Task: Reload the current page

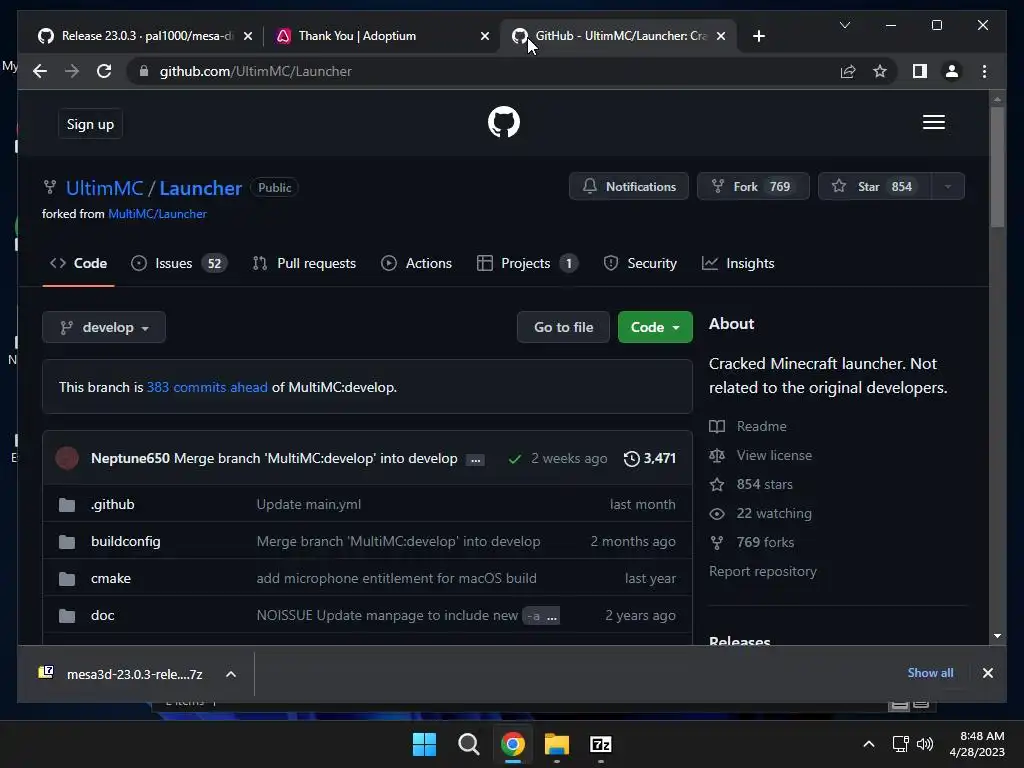Action: click(x=104, y=71)
